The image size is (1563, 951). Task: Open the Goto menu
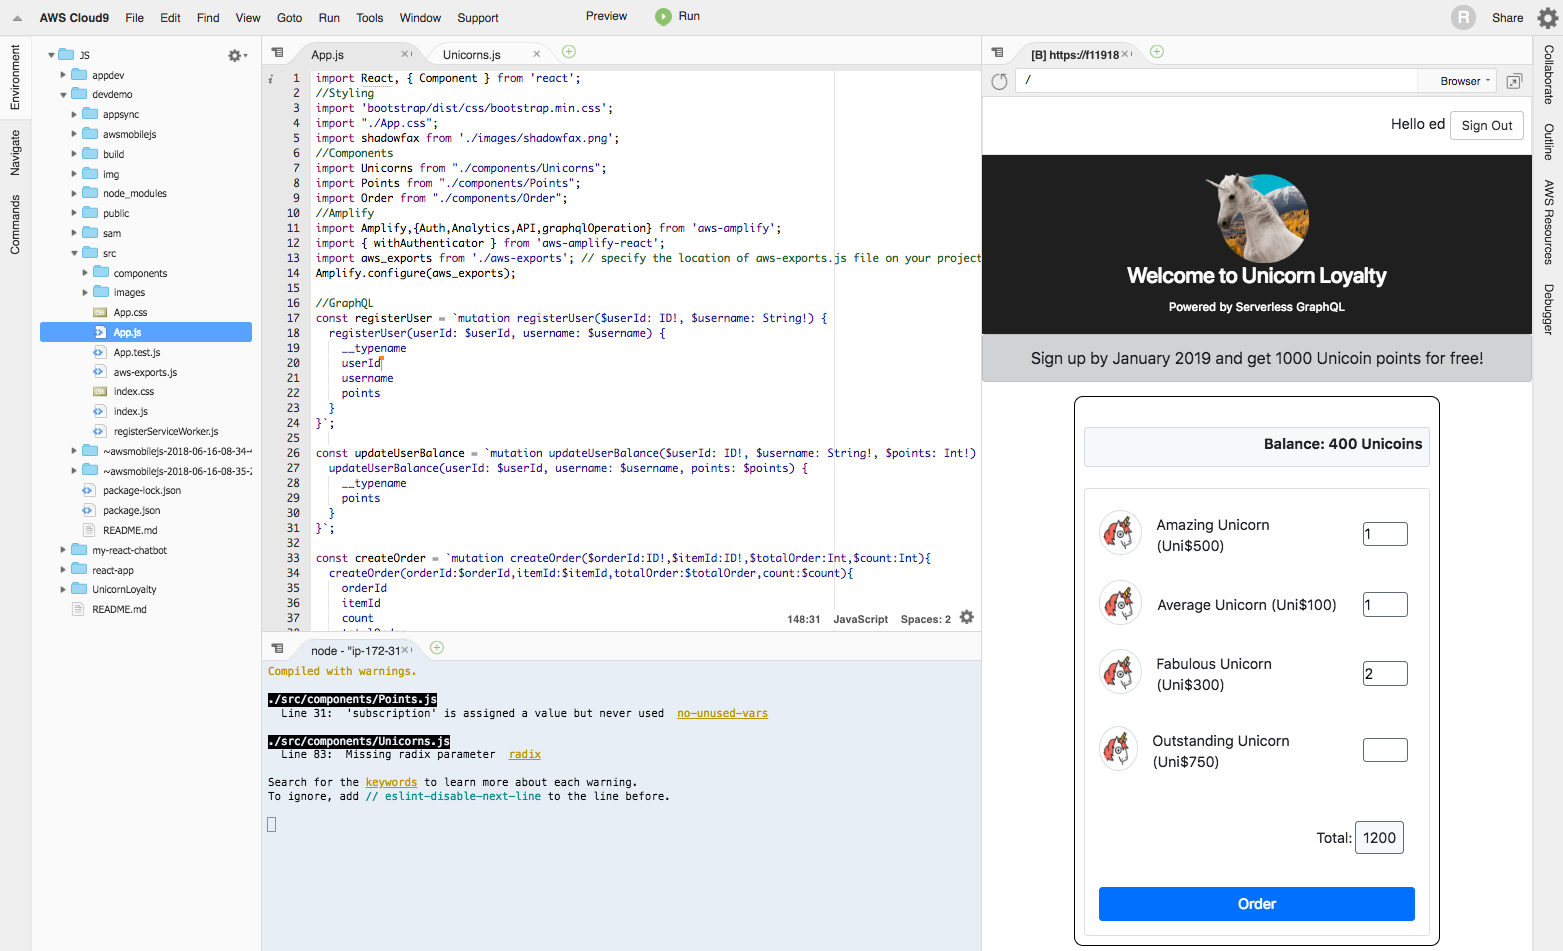tap(289, 18)
